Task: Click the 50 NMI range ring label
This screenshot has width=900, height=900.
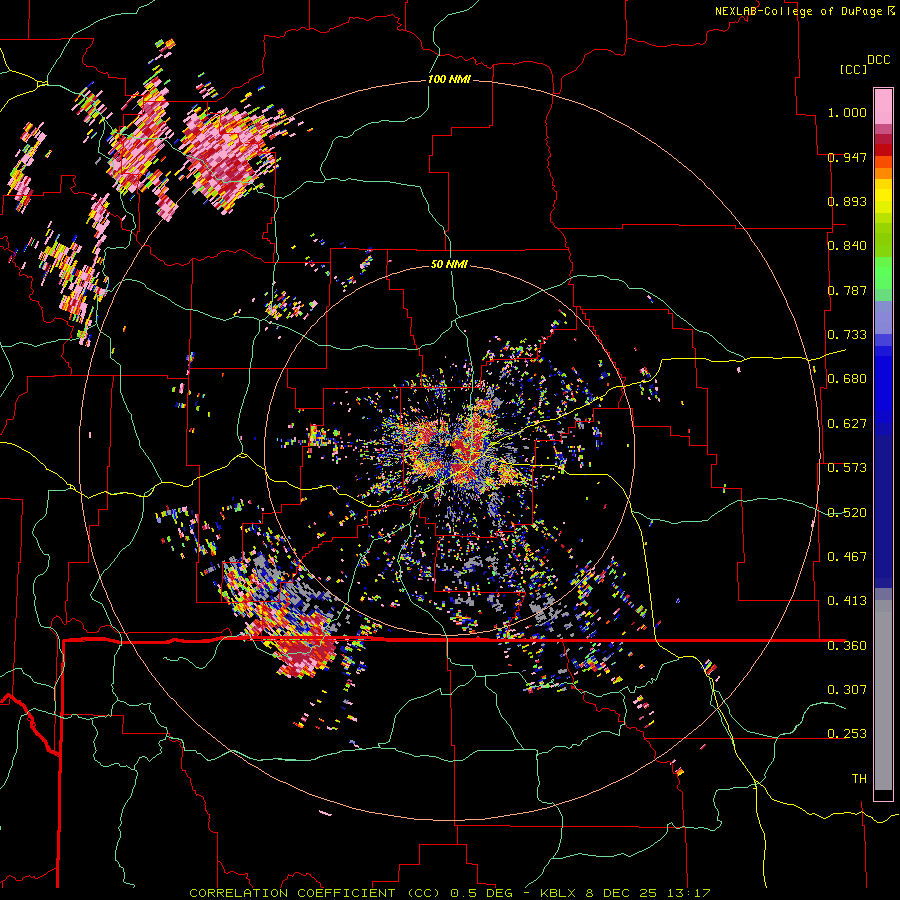Action: point(449,264)
